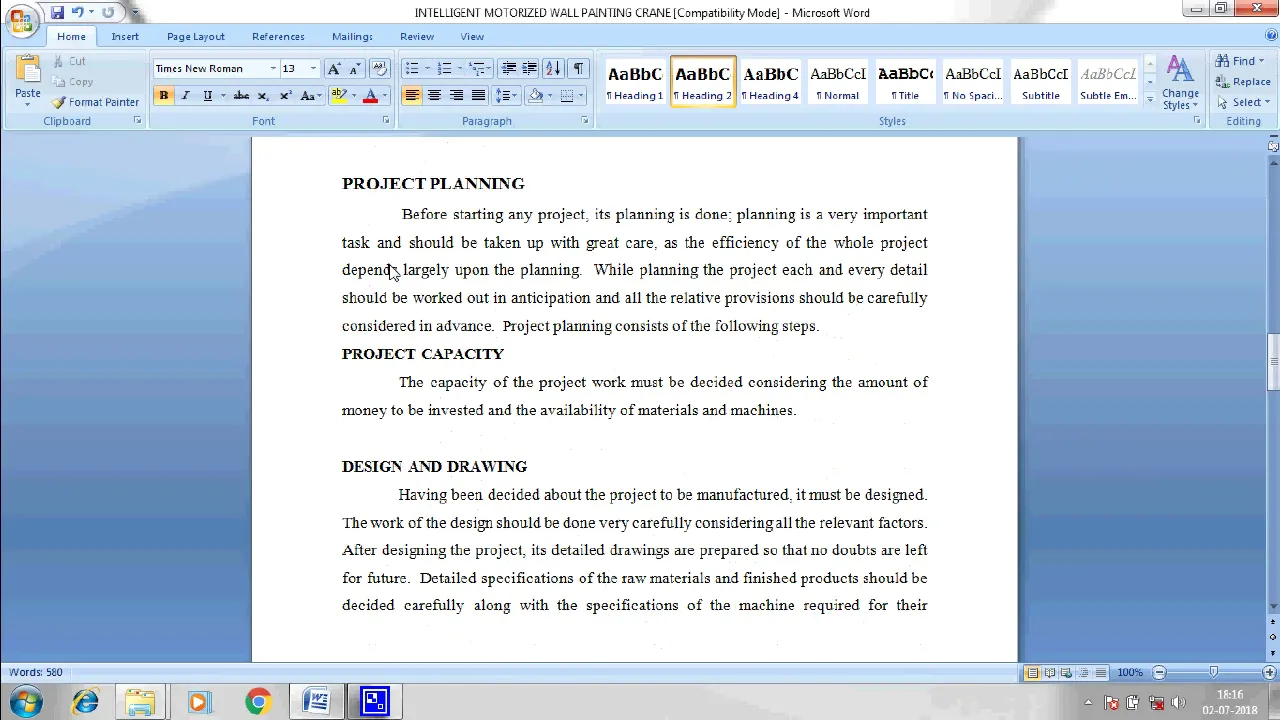Open the Page Layout tab
1280x720 pixels.
(x=196, y=37)
